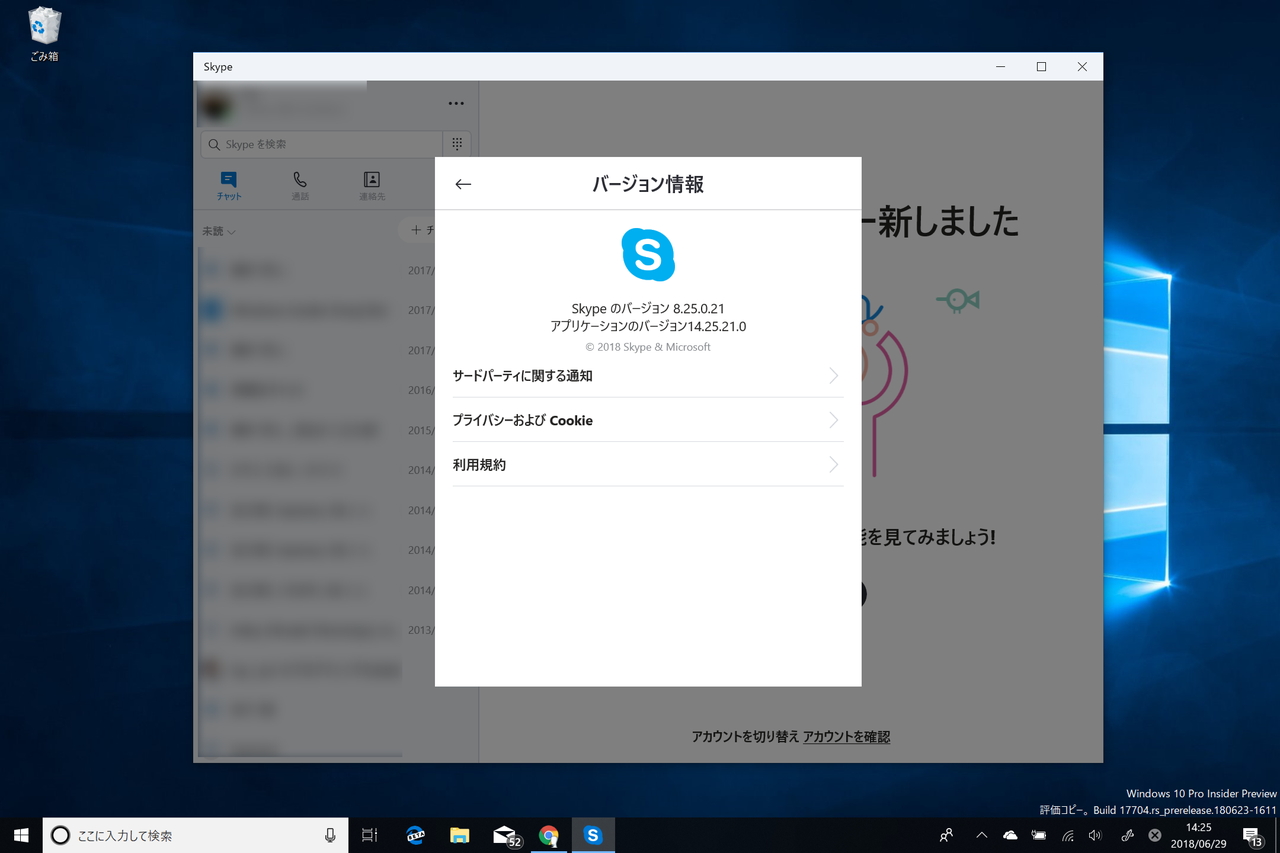Toggle the speaker volume tray icon
This screenshot has height=853, width=1280.
tap(1094, 835)
